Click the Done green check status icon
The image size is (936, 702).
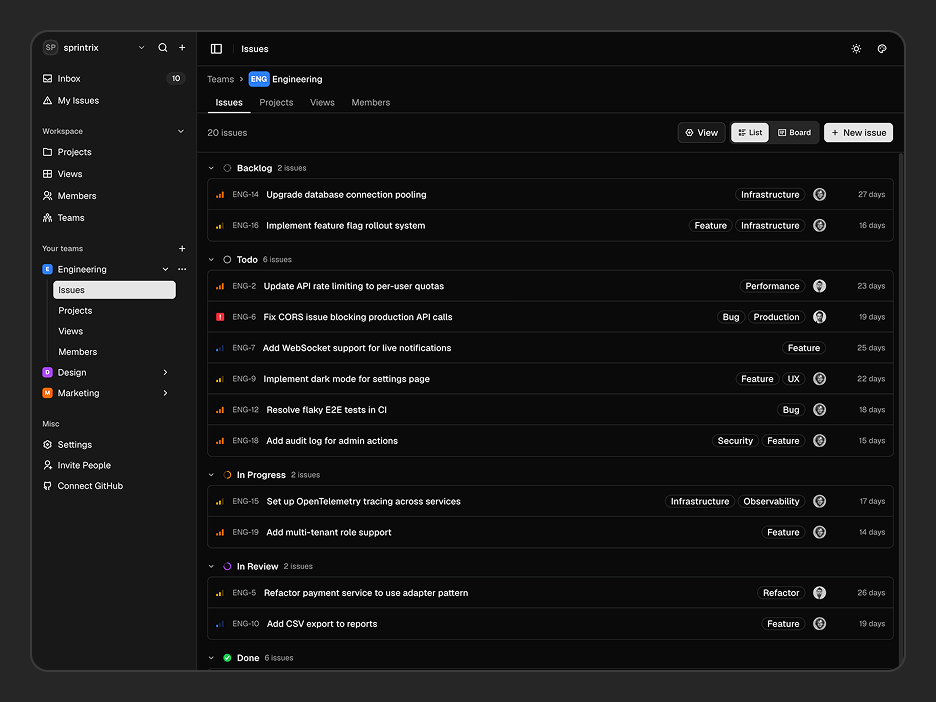(227, 658)
